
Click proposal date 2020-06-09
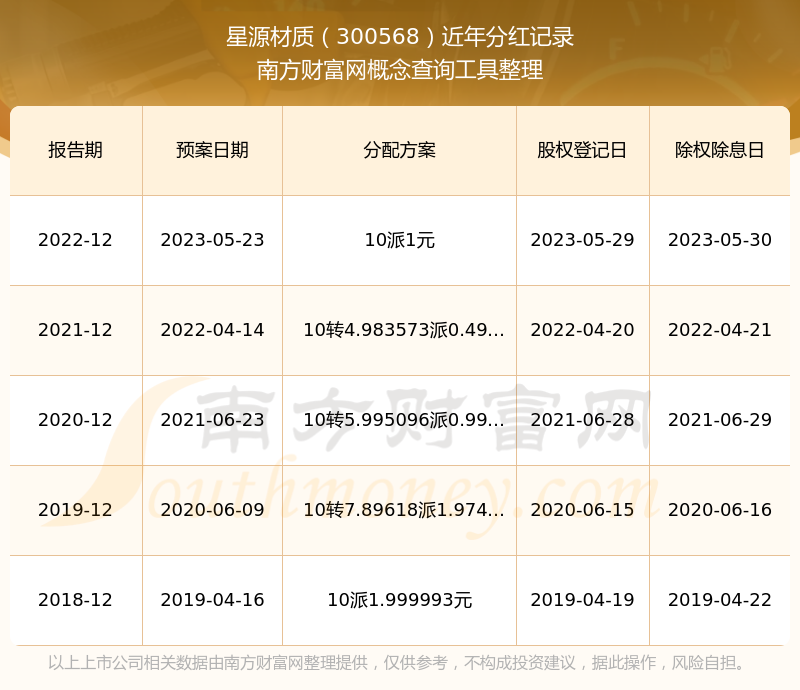click(x=212, y=509)
